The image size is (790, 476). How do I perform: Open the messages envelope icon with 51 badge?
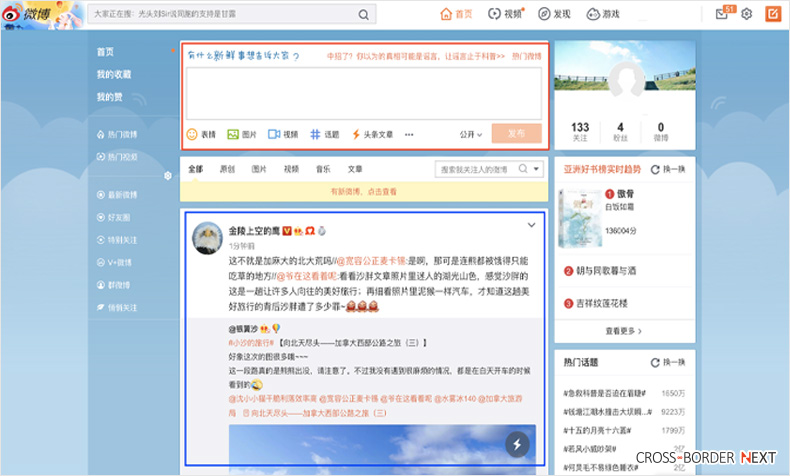point(723,13)
